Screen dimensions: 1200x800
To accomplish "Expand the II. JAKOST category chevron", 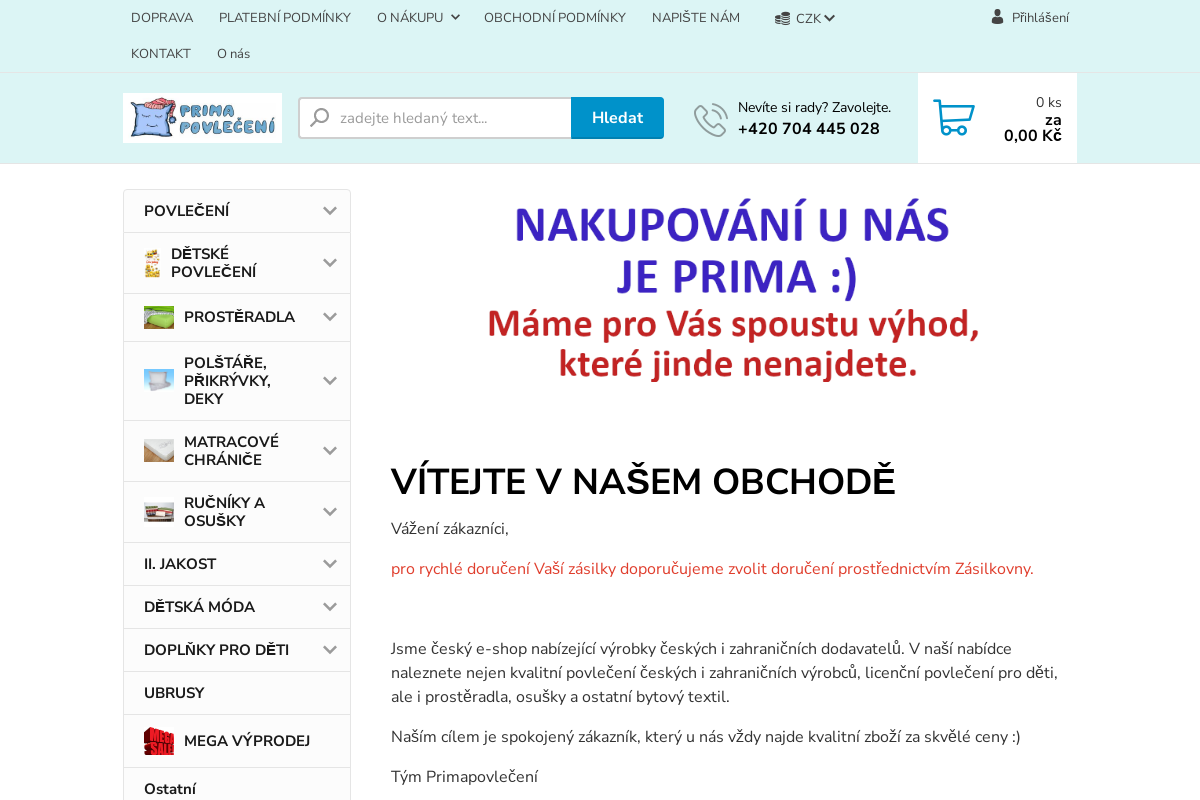I will [330, 563].
